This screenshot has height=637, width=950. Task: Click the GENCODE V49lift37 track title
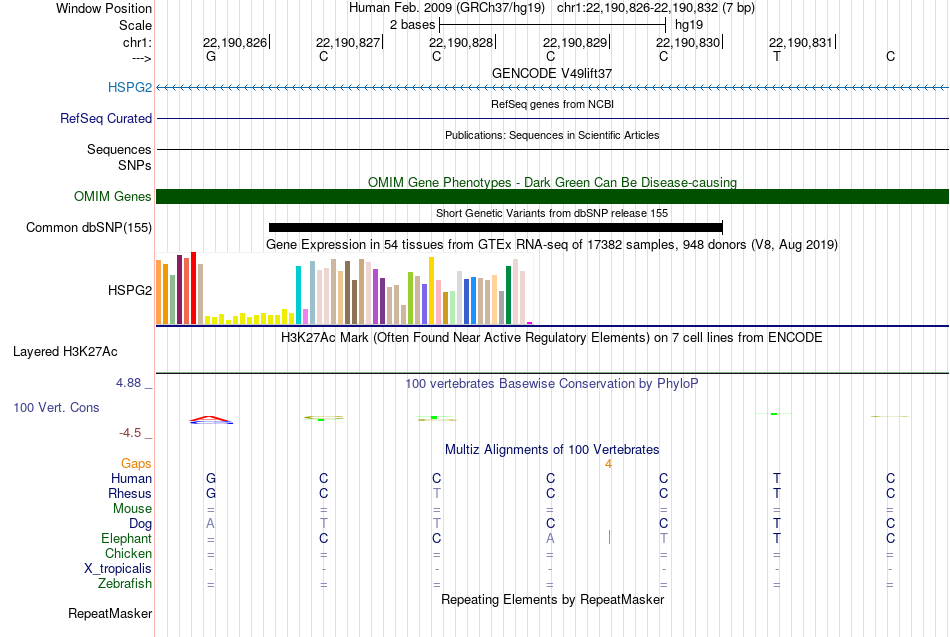(552, 73)
